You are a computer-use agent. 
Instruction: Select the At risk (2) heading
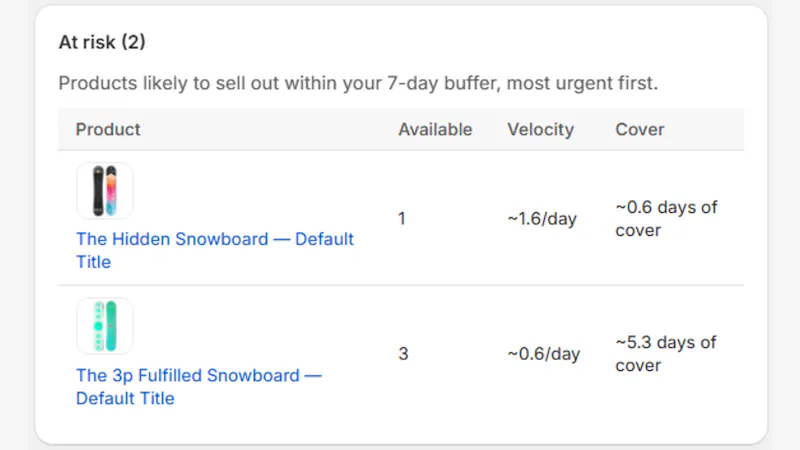tap(102, 42)
